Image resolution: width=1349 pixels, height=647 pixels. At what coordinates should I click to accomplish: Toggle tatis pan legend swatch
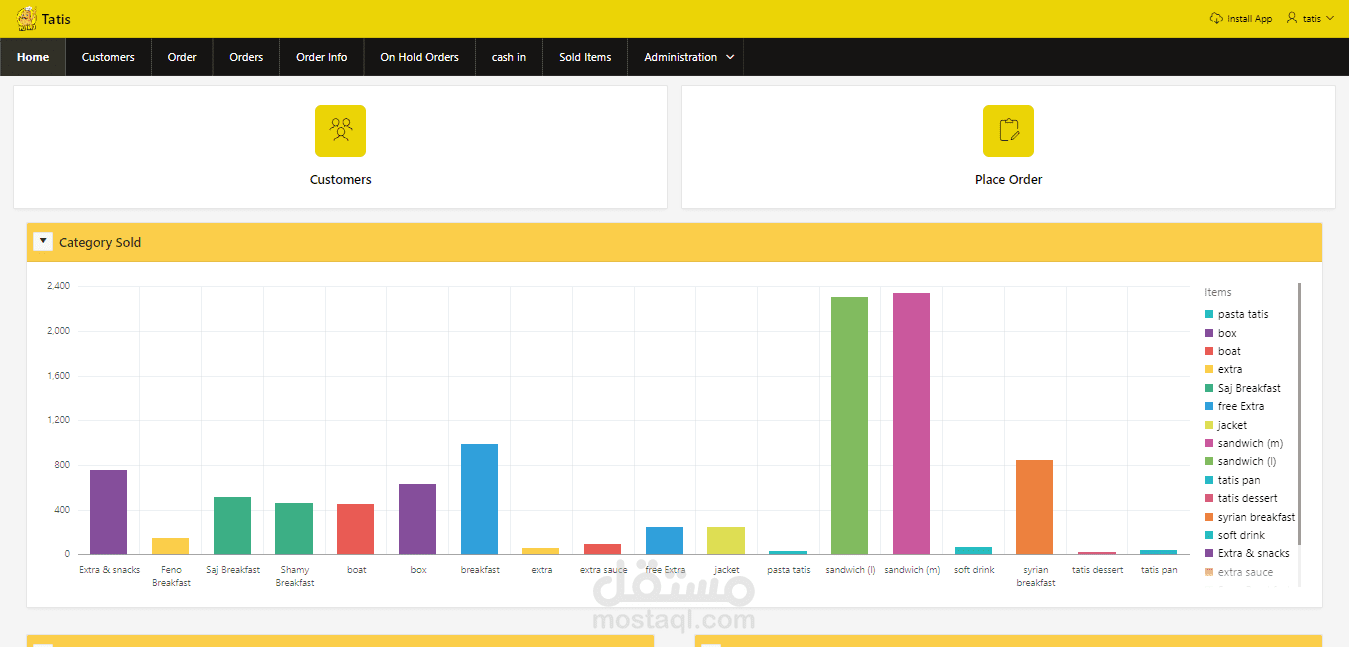pyautogui.click(x=1209, y=480)
